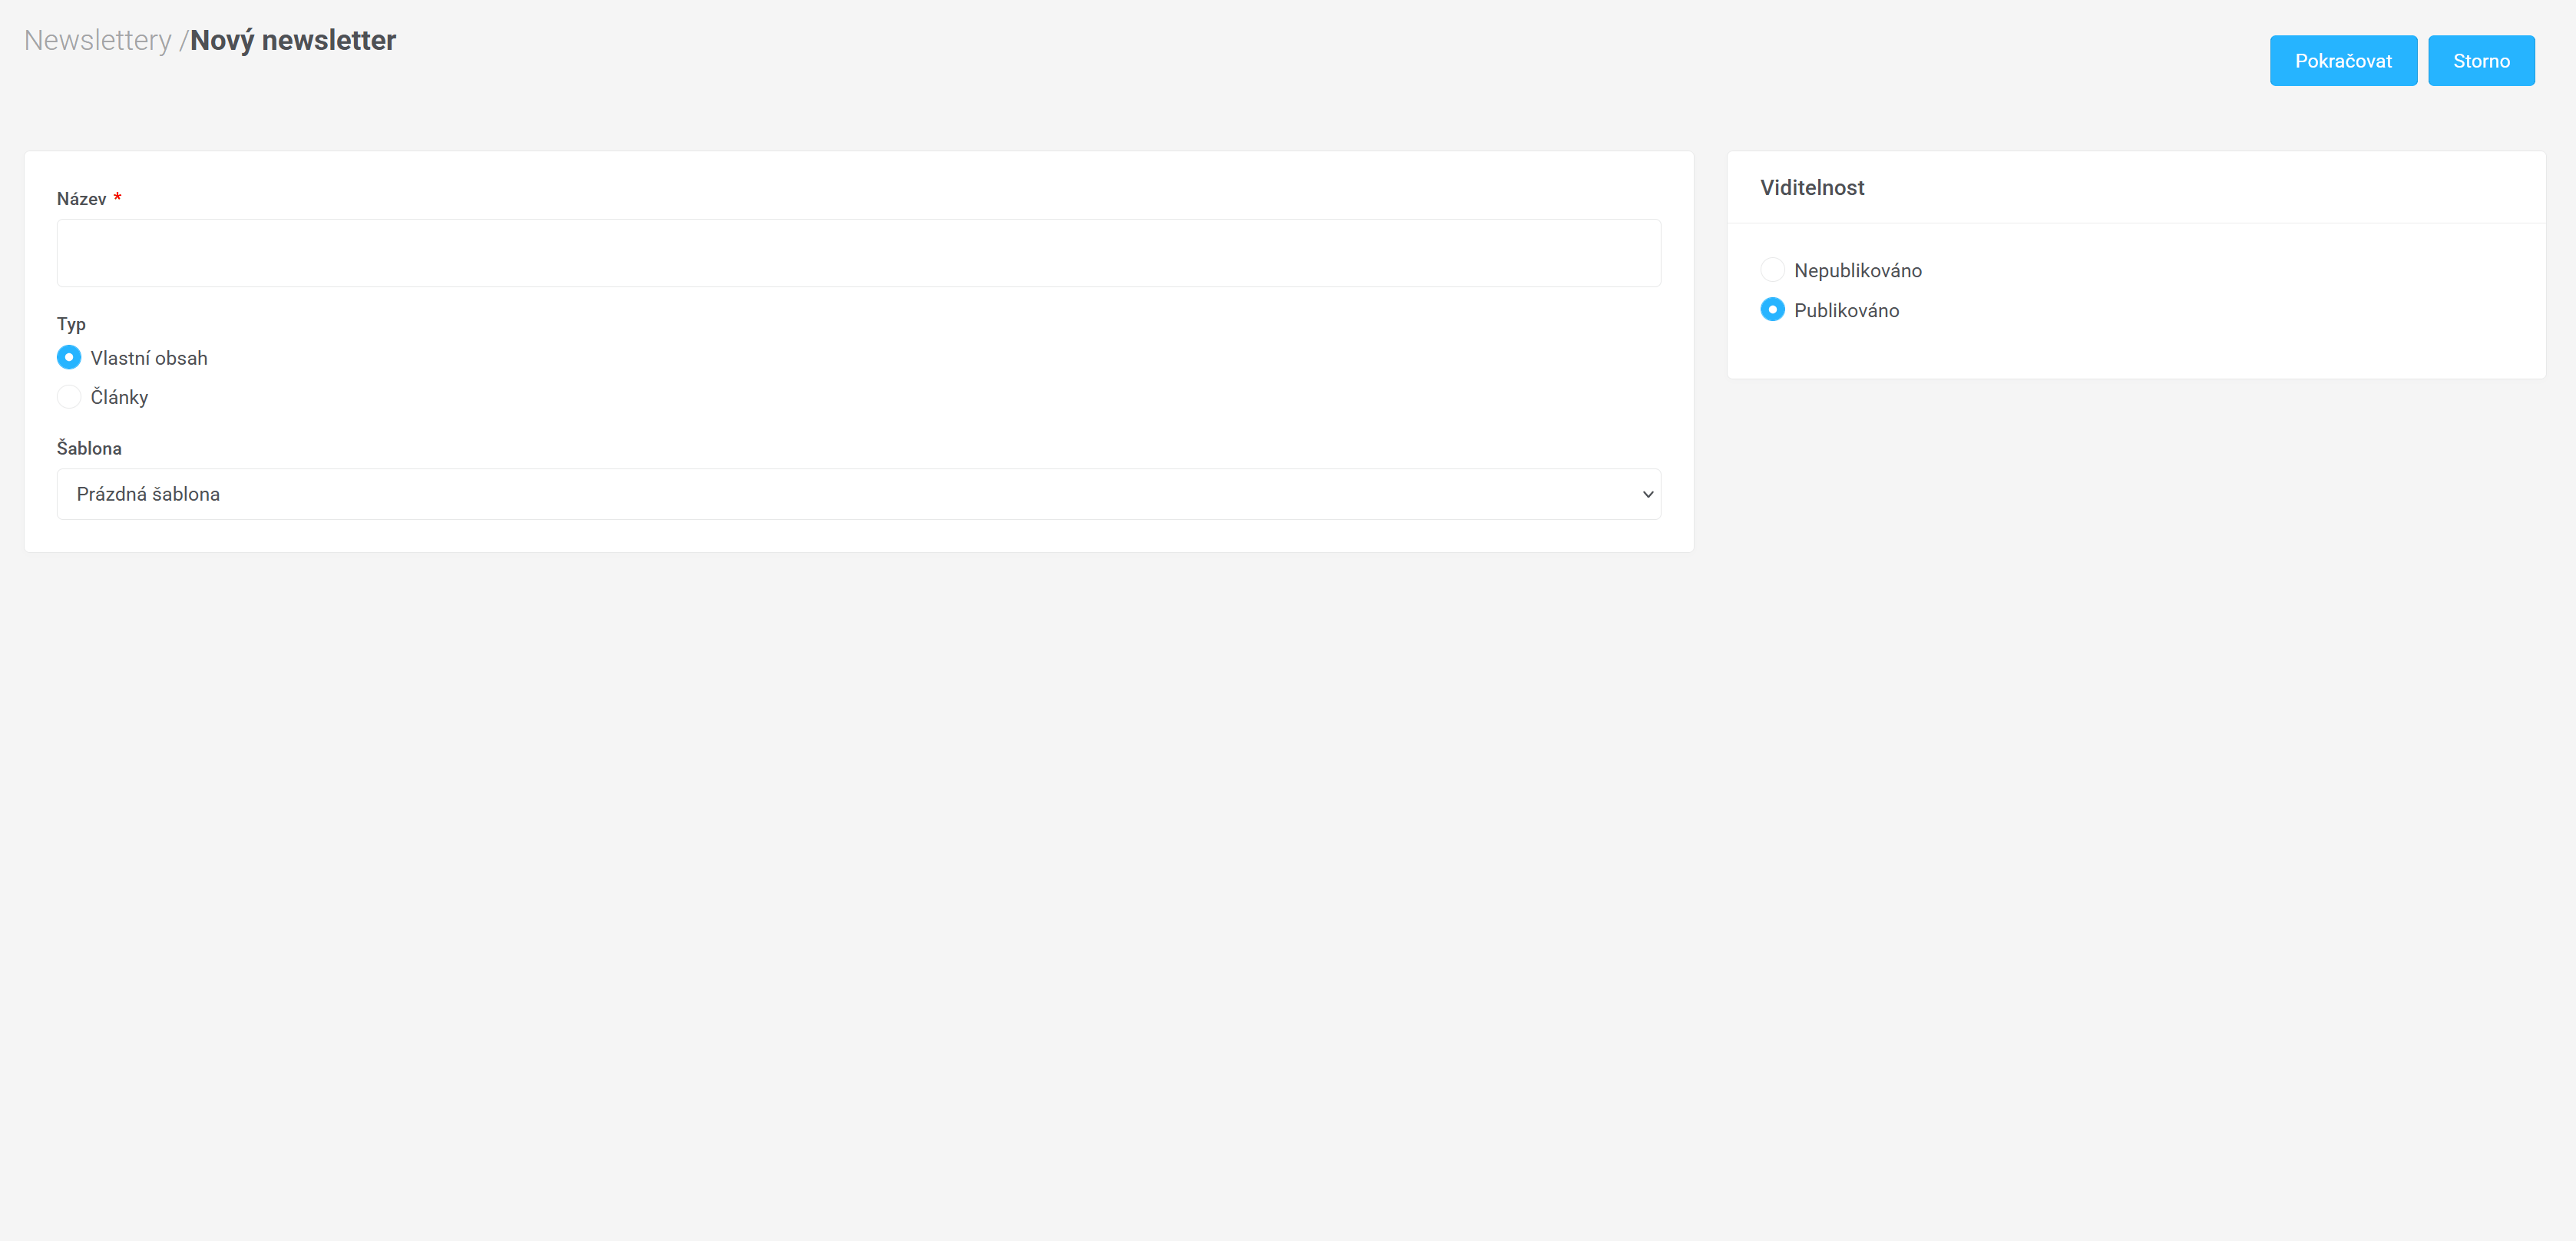Screen dimensions: 2576x1241
Task: Click the Šablona field label
Action: [89, 448]
